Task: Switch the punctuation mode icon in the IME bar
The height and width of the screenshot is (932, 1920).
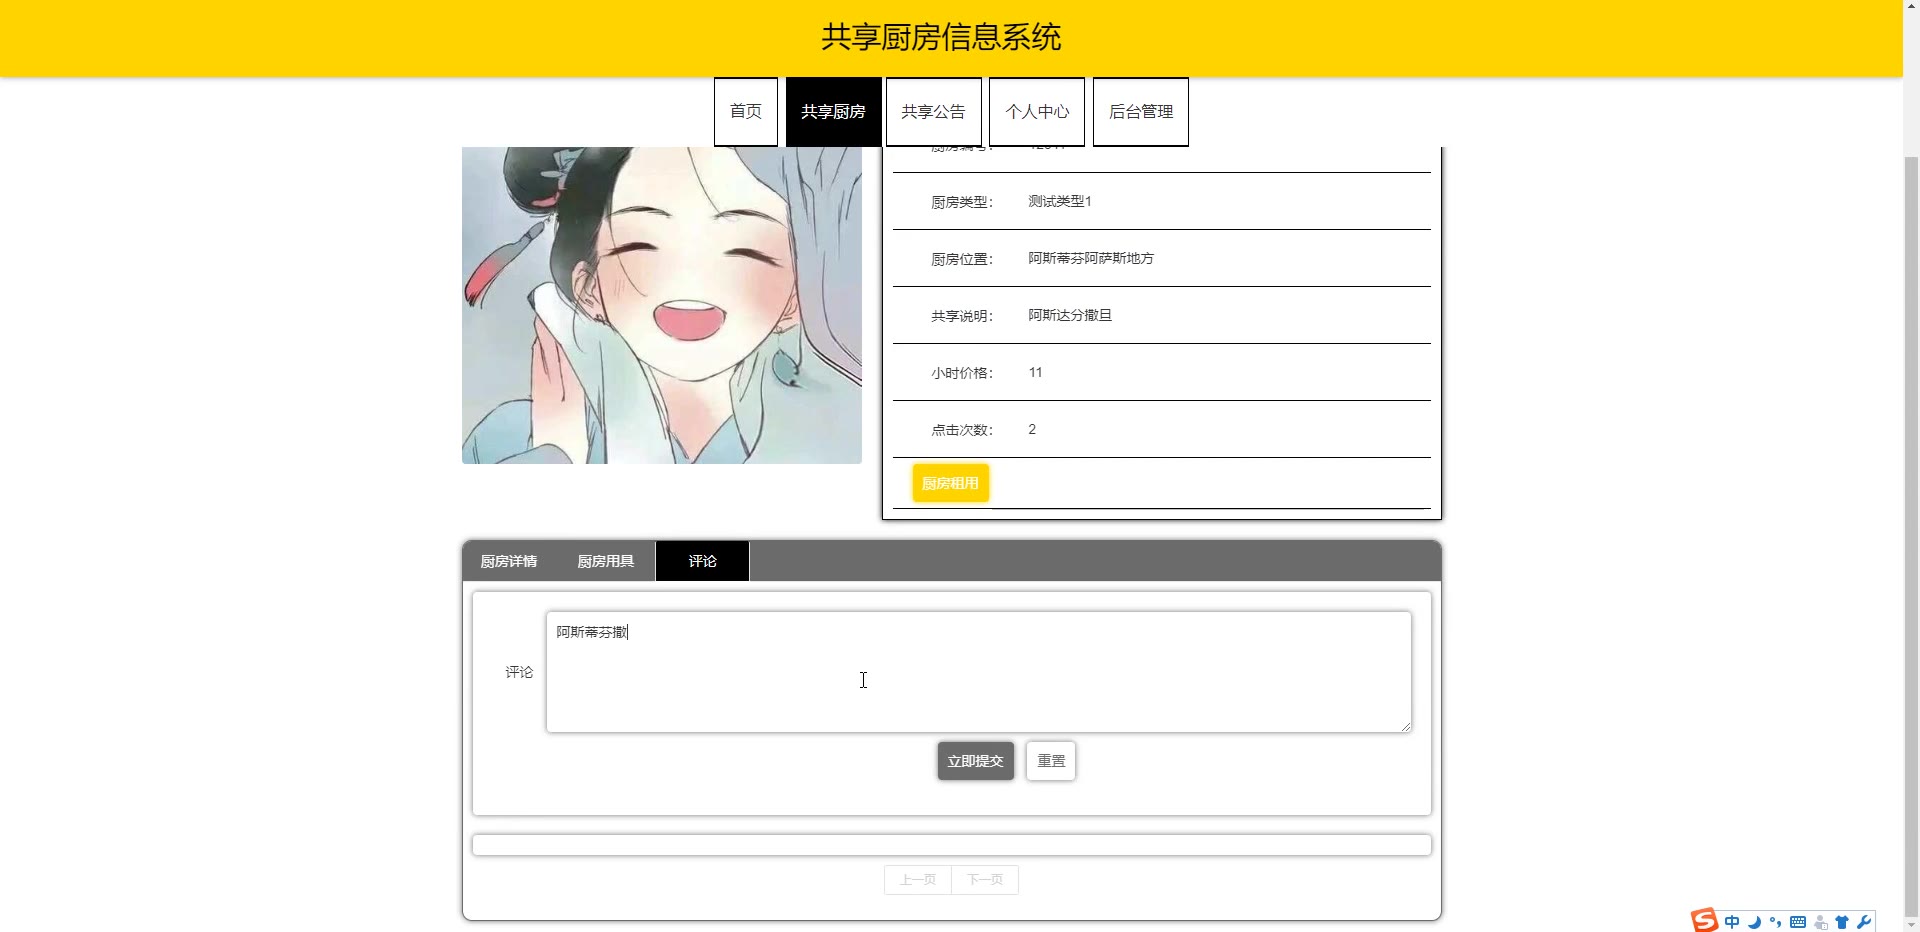Action: pyautogui.click(x=1776, y=922)
